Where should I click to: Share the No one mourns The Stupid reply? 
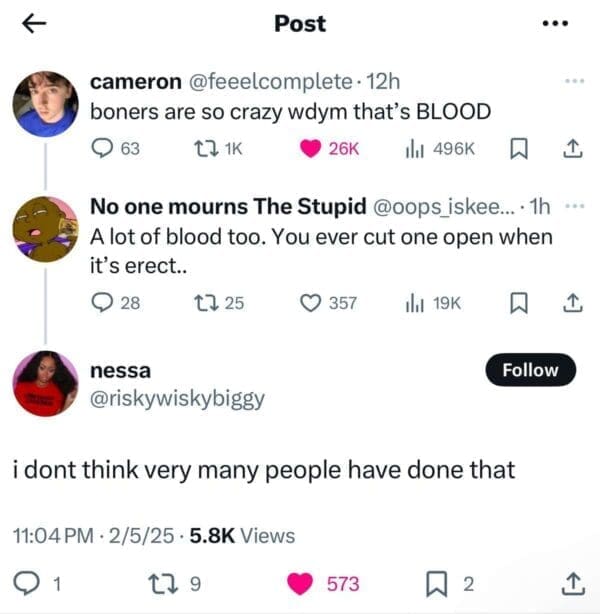pyautogui.click(x=571, y=304)
